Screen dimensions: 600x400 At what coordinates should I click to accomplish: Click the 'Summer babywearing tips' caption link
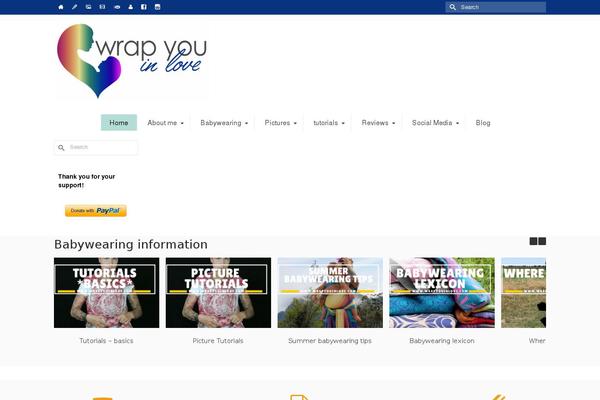coord(330,341)
